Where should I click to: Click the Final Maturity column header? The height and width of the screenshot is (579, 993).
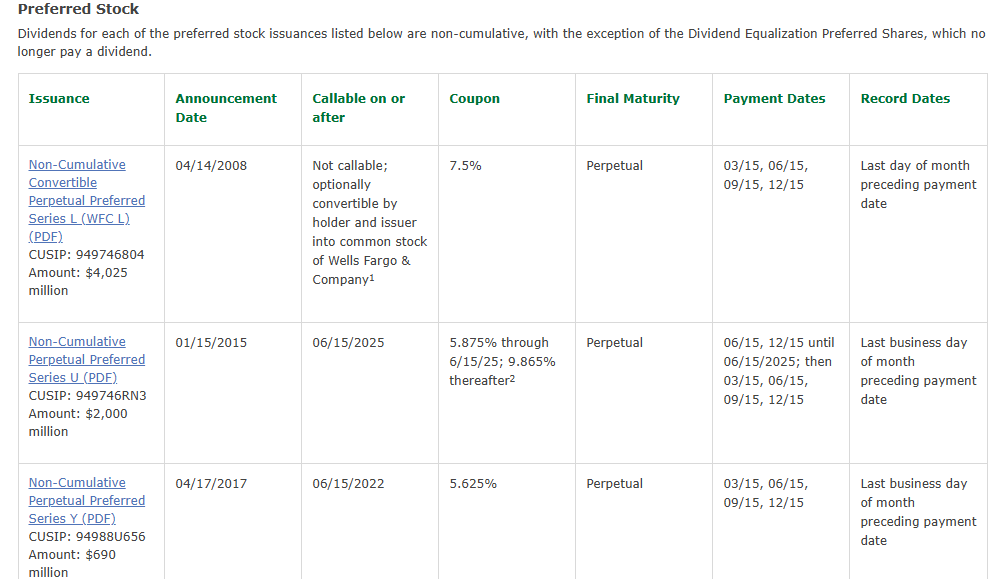[x=633, y=99]
